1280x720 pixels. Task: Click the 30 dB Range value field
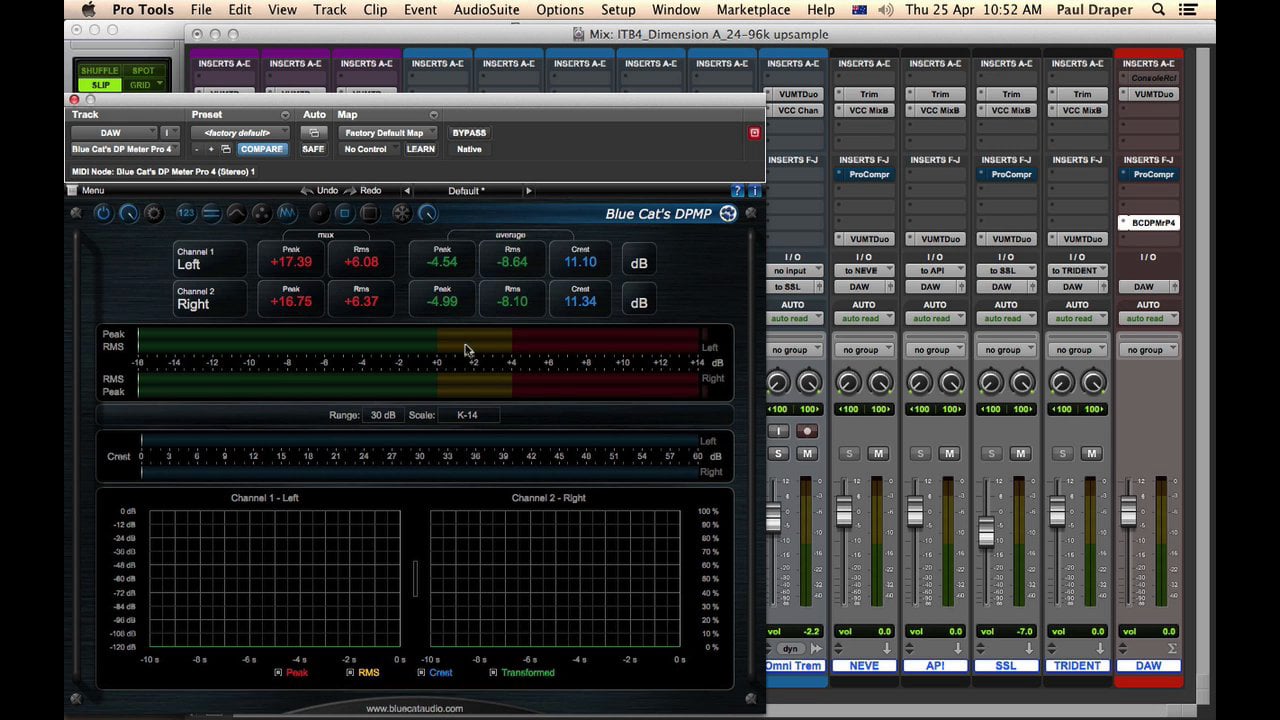383,415
